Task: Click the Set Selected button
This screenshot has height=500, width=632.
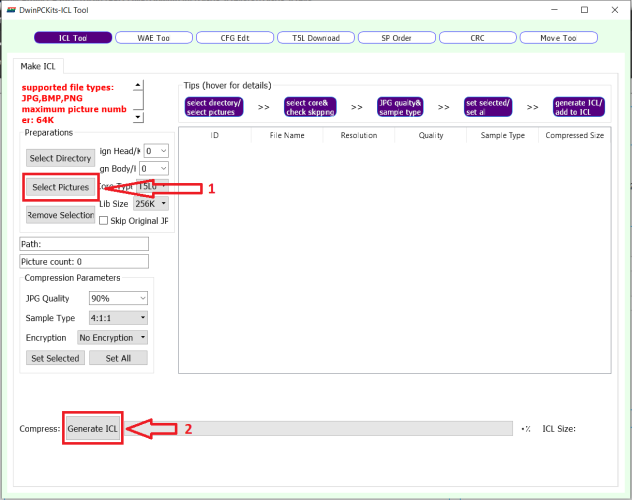Action: point(55,358)
